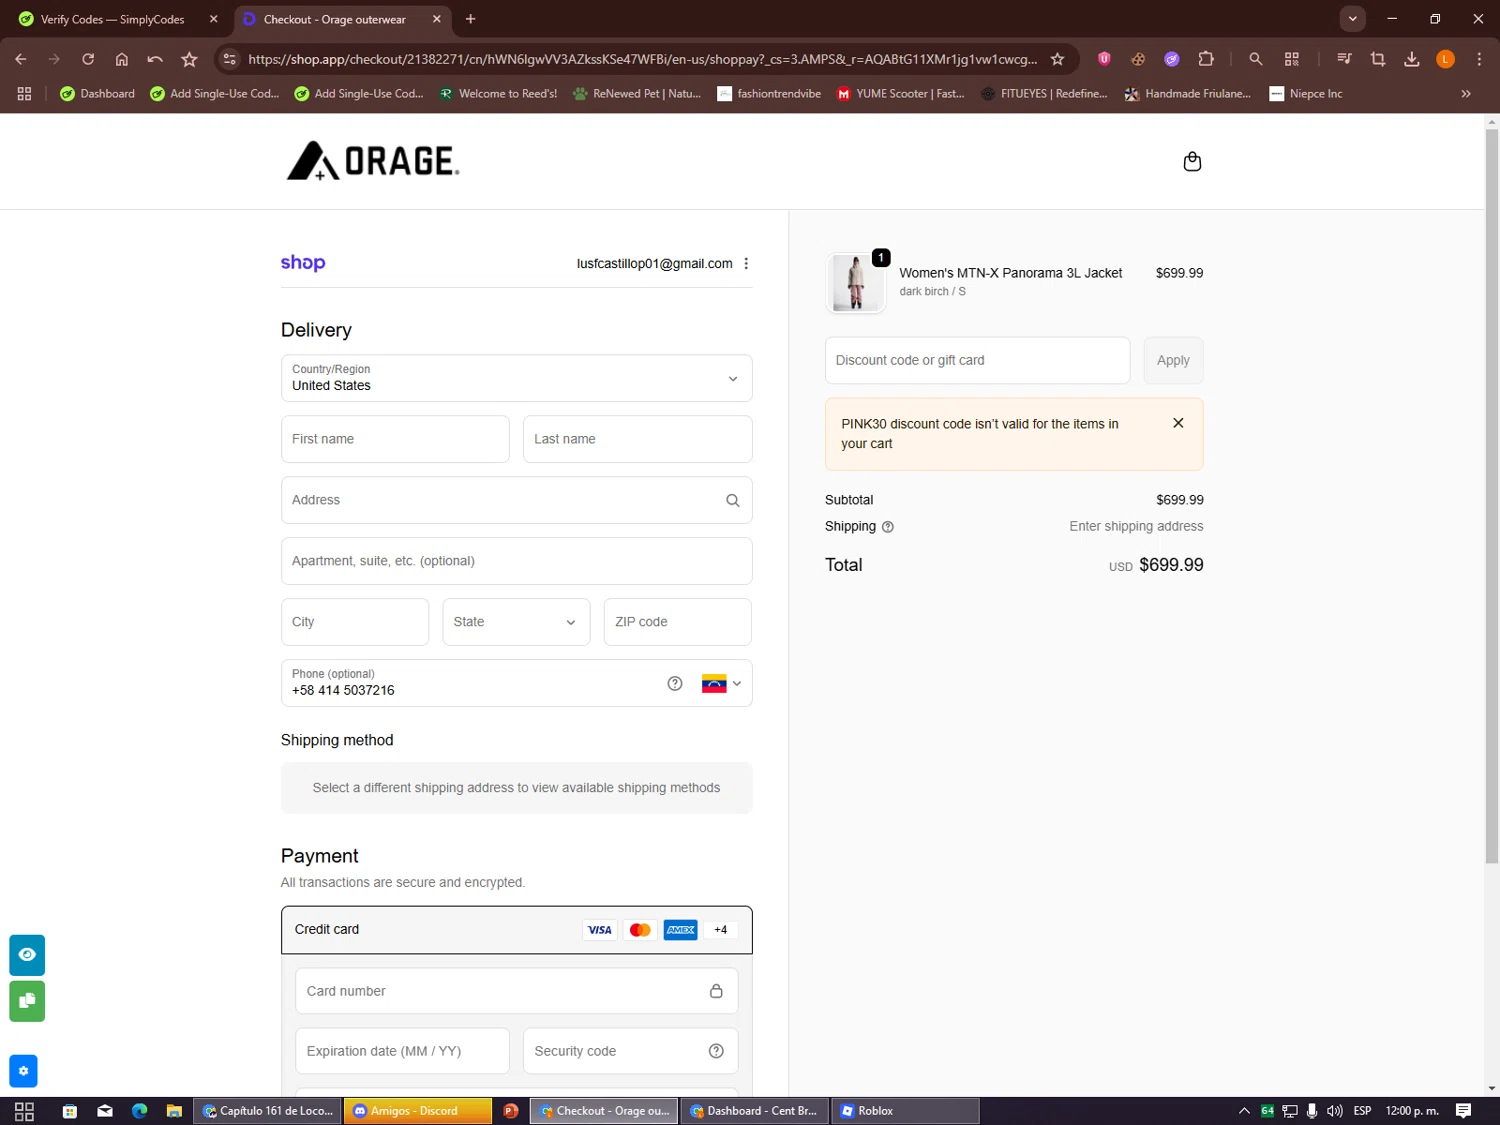Viewport: 1500px width, 1125px height.
Task: Click the Shop logo link
Action: click(303, 263)
